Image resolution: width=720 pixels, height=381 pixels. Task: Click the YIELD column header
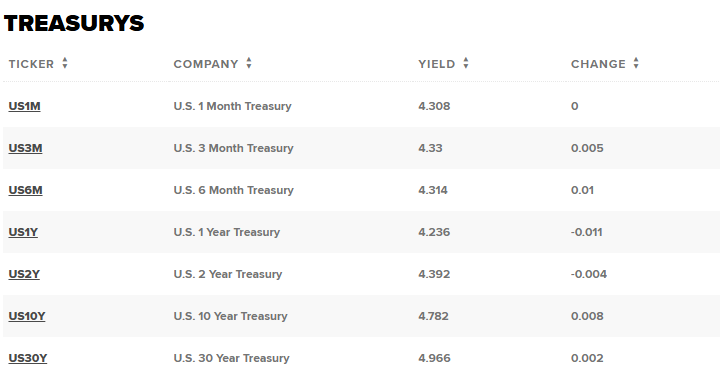tap(436, 64)
